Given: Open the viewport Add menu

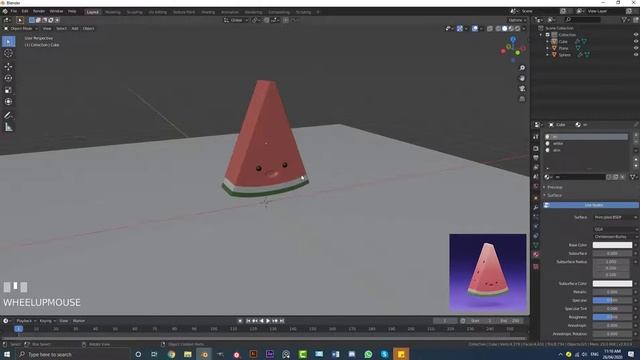Looking at the screenshot, I should (x=75, y=29).
